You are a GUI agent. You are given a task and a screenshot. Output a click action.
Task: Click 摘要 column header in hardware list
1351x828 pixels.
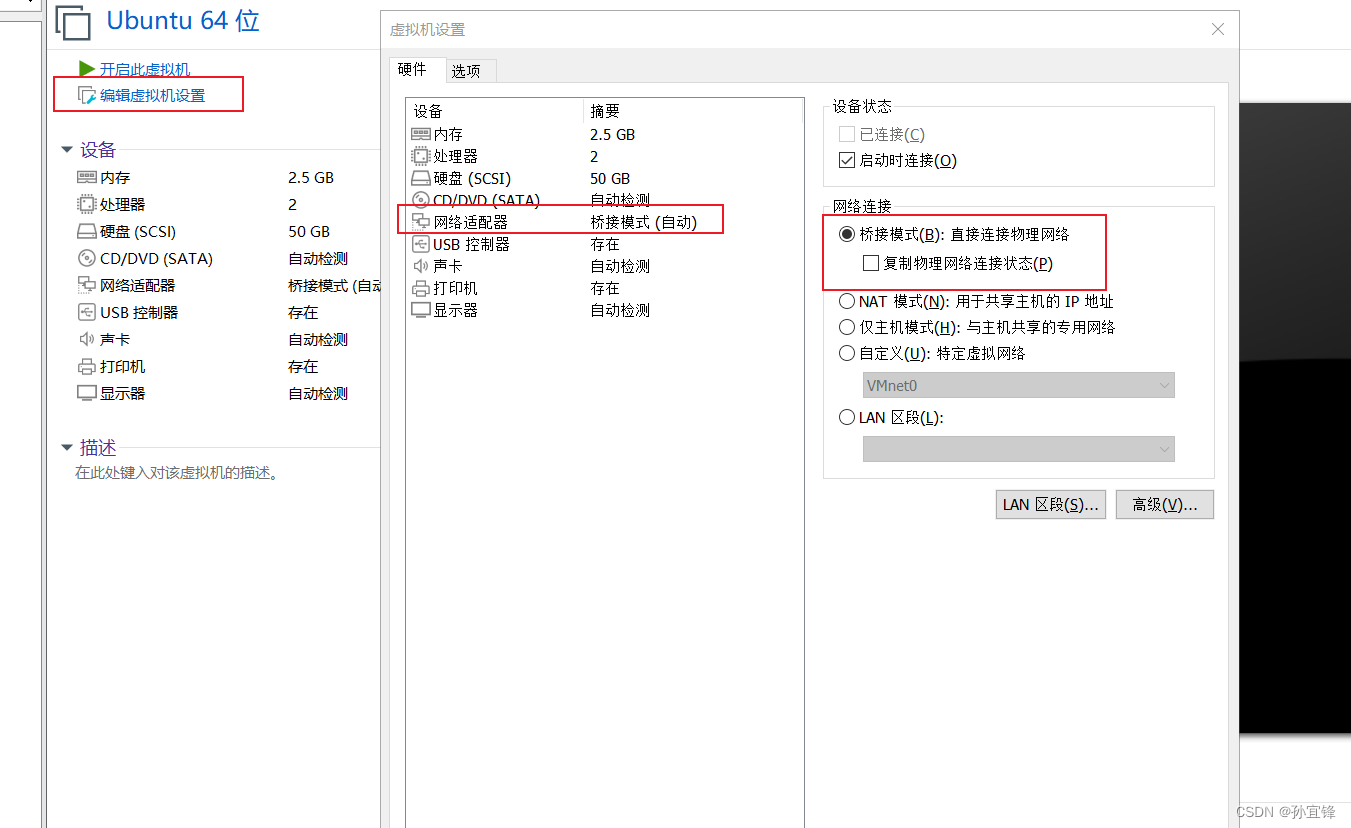pyautogui.click(x=693, y=111)
